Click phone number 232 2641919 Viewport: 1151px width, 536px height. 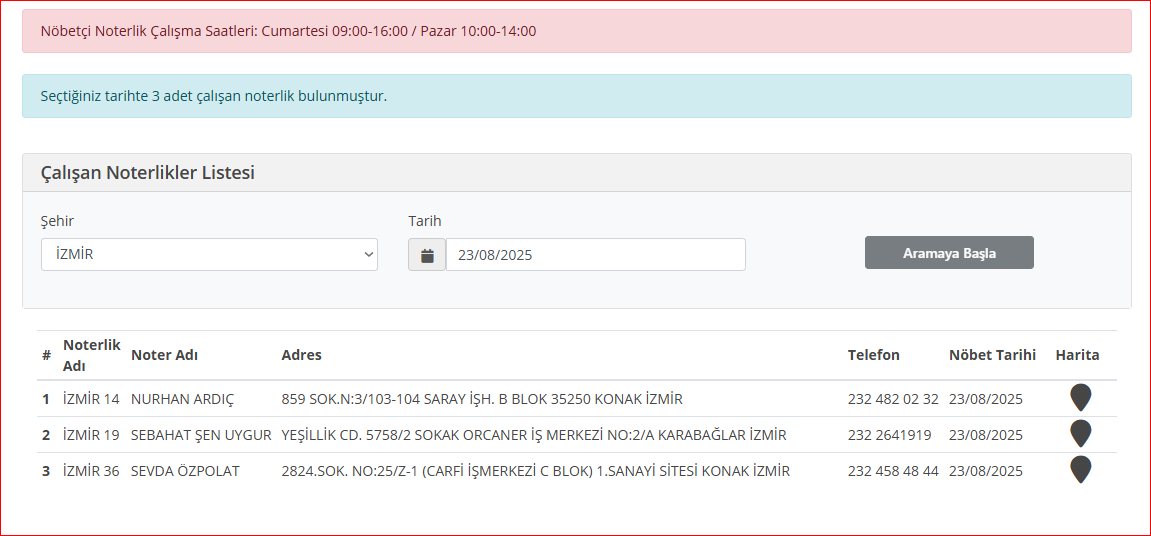point(889,435)
